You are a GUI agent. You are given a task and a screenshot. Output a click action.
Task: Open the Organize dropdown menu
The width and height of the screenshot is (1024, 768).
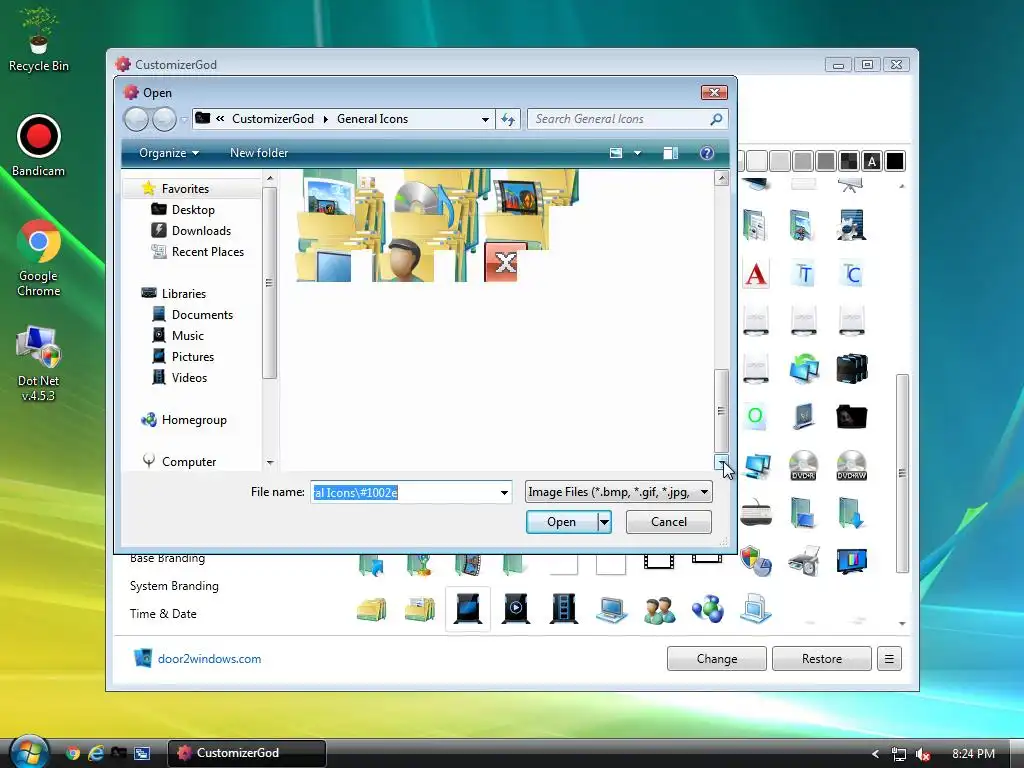coord(168,153)
